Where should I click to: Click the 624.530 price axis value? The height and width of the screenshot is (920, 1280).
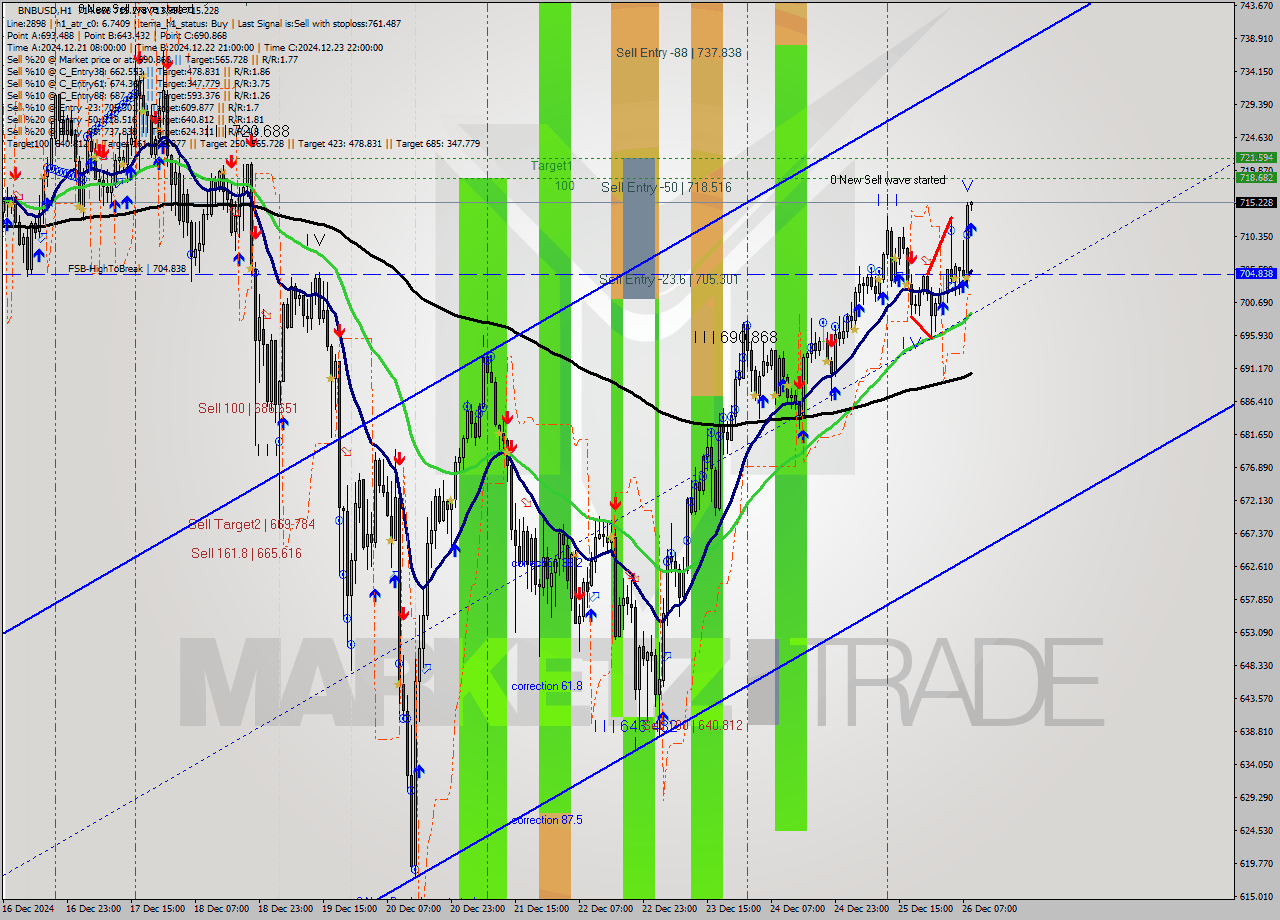point(1256,831)
